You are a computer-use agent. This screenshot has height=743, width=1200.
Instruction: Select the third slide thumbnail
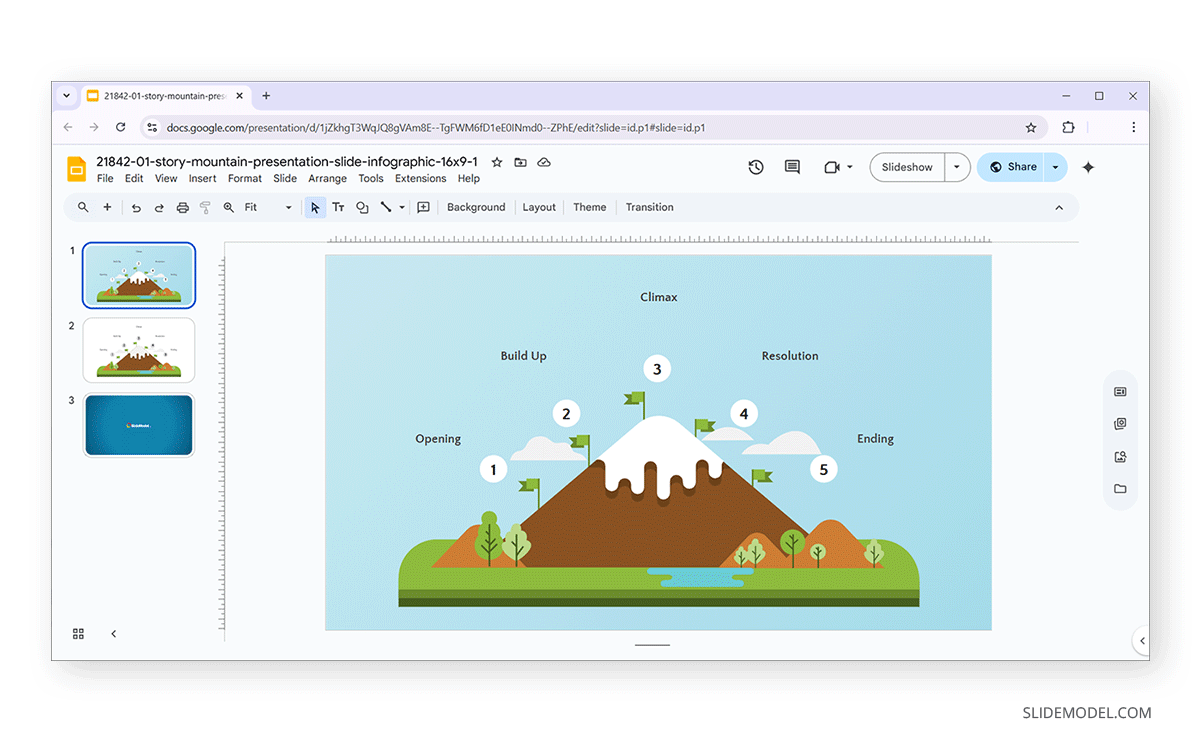[139, 425]
